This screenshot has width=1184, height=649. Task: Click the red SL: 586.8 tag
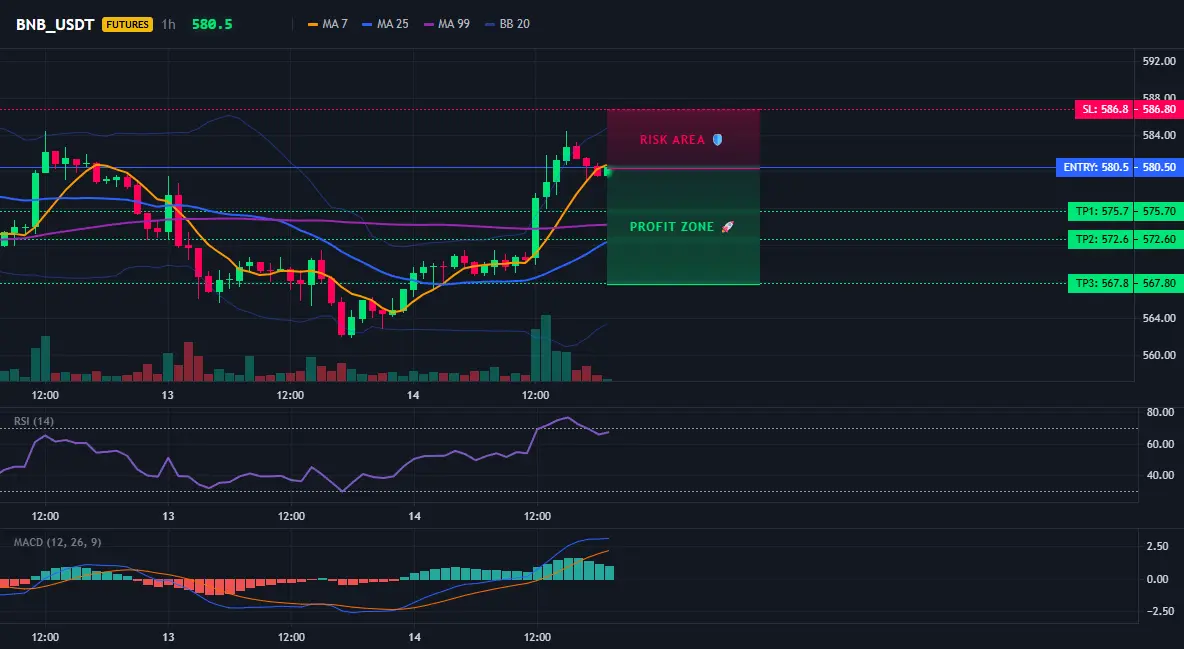pos(1105,110)
